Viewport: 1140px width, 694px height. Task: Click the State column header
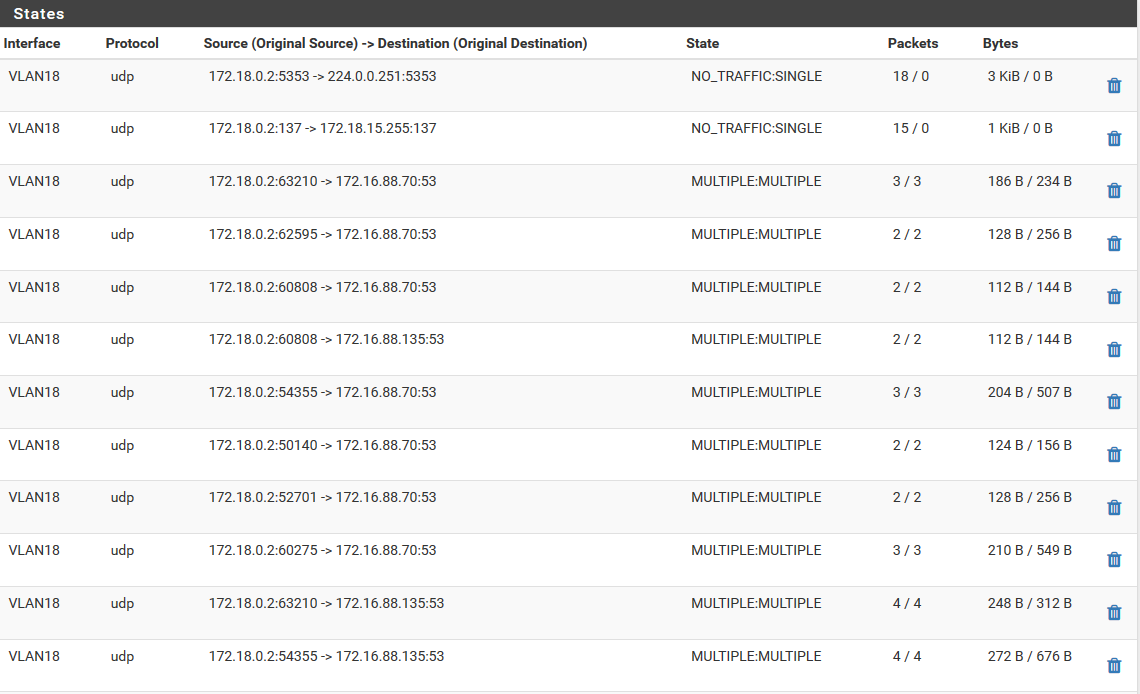tap(702, 44)
